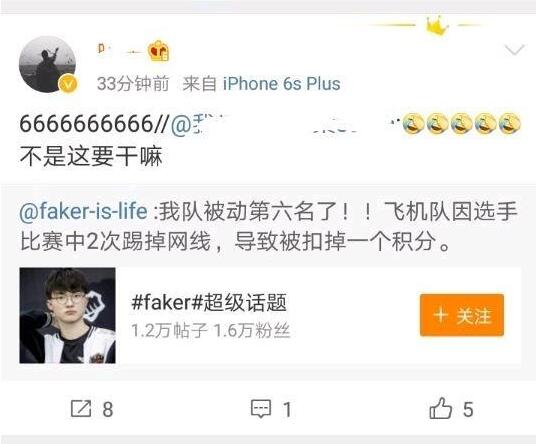Image resolution: width=536 pixels, height=444 pixels.
Task: Tap the last laughing-crying emoji
Action: coord(510,123)
